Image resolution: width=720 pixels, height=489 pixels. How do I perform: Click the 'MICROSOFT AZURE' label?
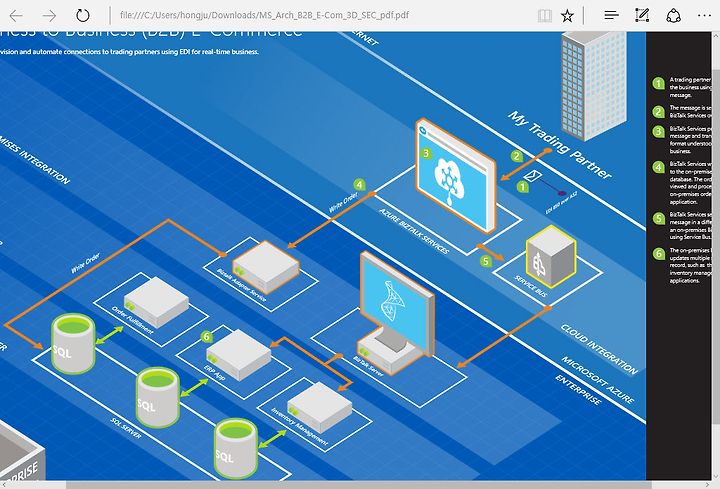click(x=597, y=380)
